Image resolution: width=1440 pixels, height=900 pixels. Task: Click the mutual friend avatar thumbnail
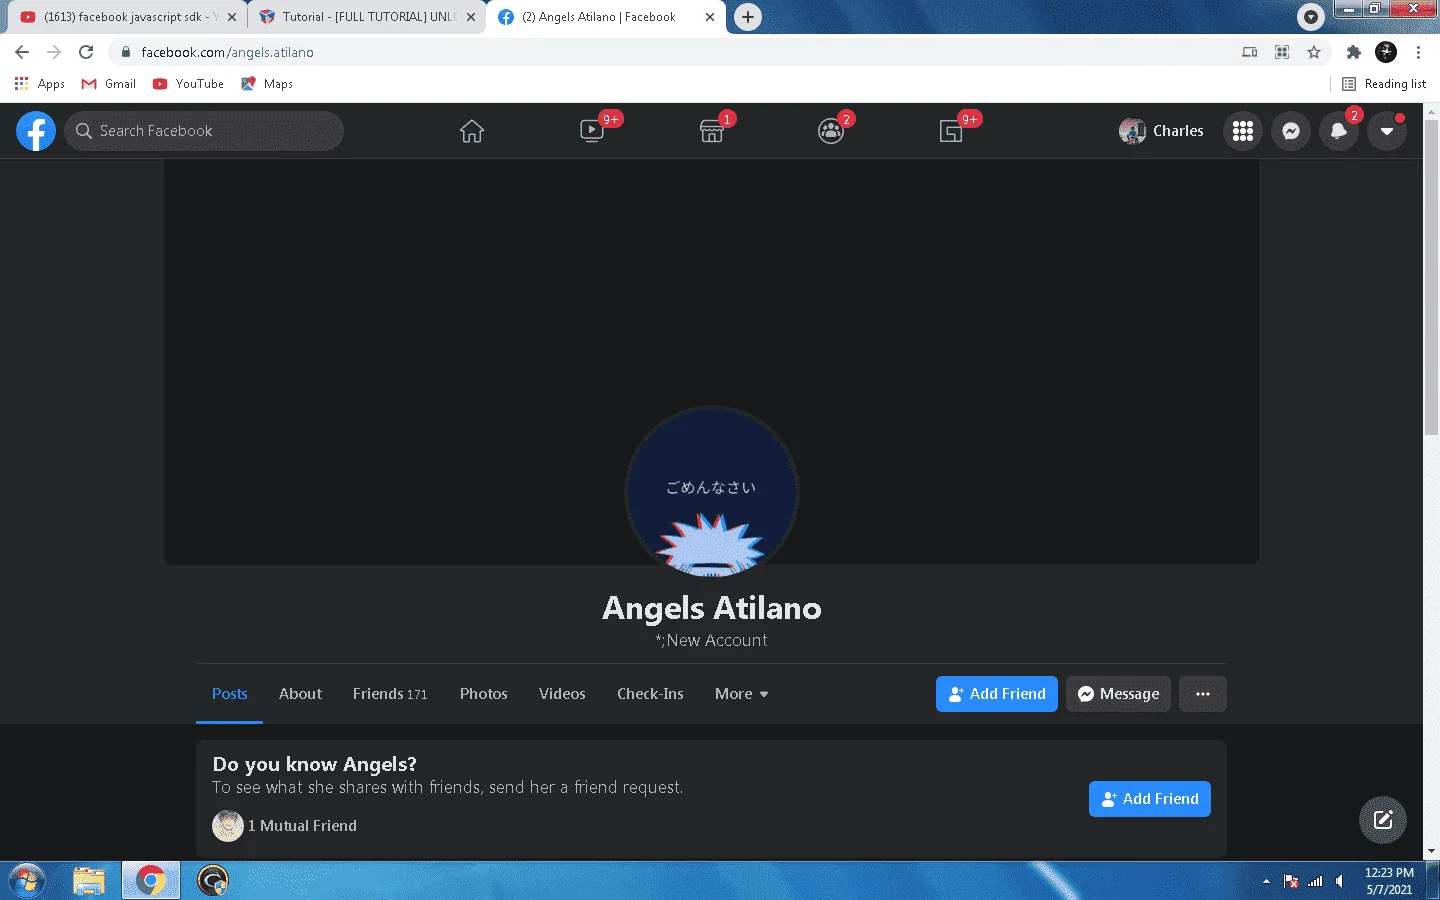[x=228, y=826]
